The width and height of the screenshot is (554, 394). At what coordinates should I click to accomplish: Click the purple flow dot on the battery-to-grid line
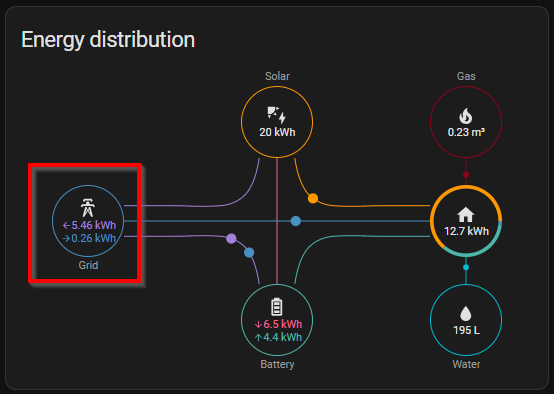click(x=231, y=239)
